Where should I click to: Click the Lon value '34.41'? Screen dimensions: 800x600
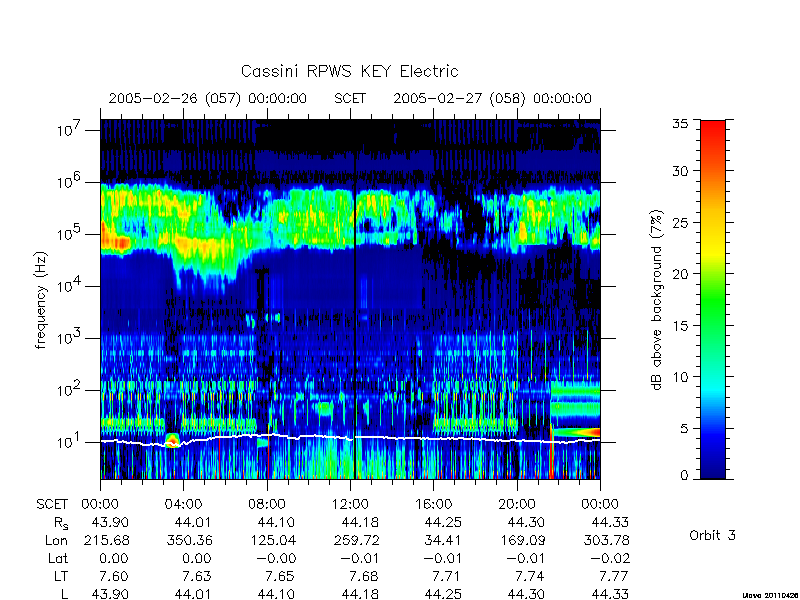[443, 540]
